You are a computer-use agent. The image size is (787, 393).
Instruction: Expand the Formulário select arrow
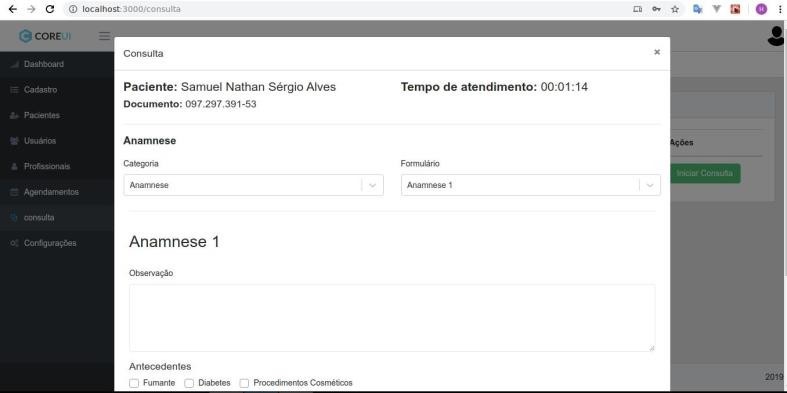click(650, 185)
